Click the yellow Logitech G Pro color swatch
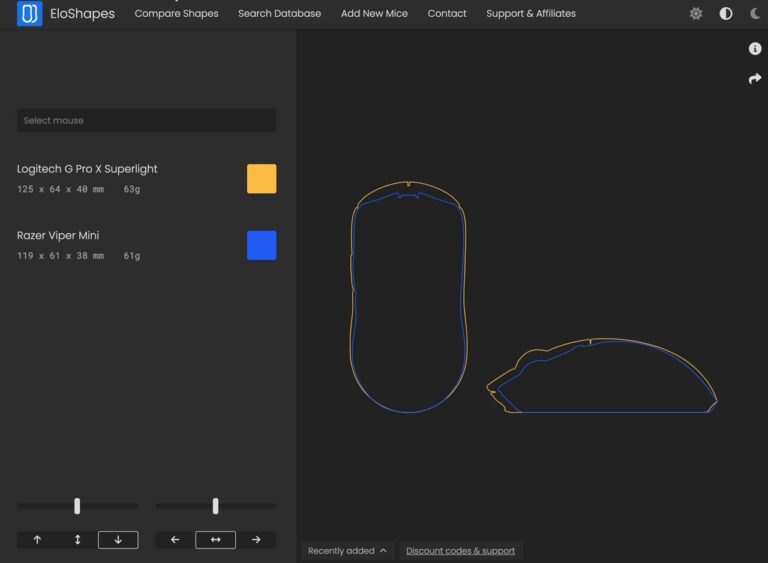Viewport: 768px width, 563px height. 261,179
